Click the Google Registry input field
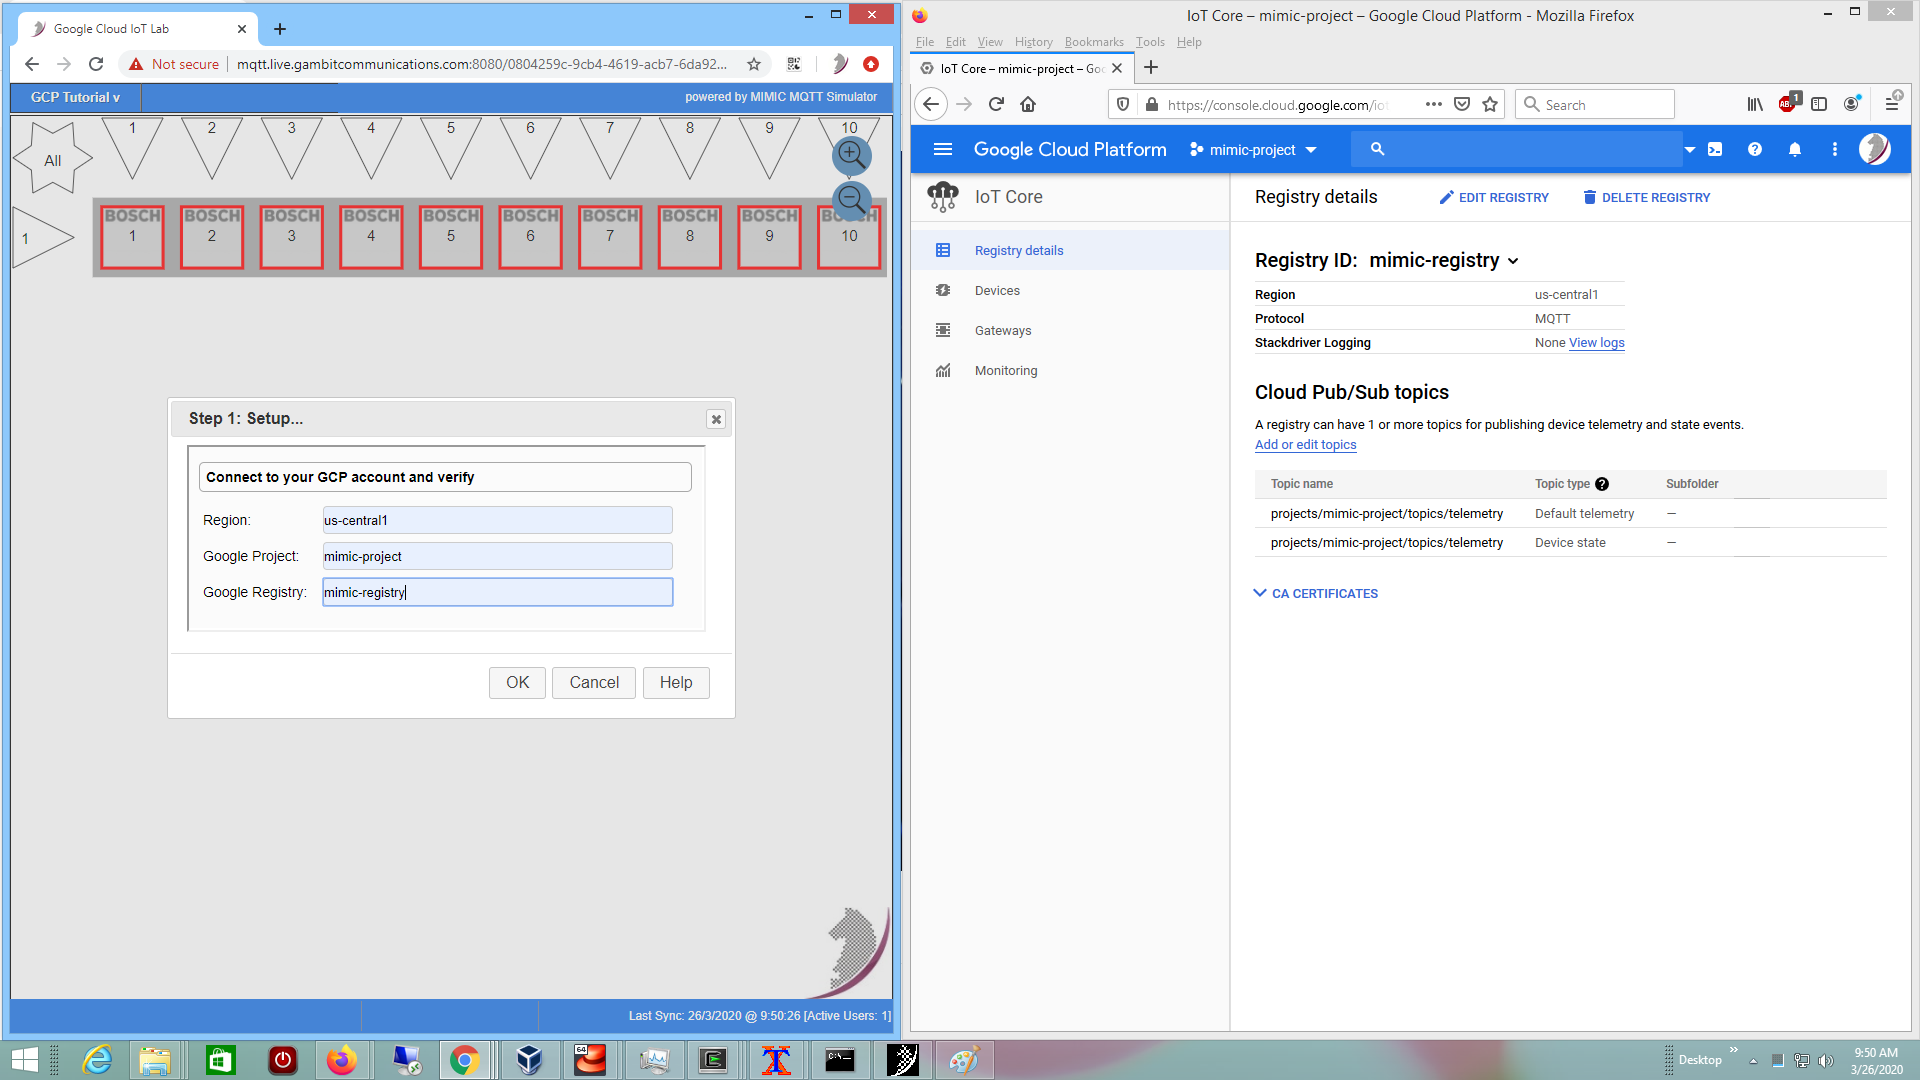 pos(497,592)
